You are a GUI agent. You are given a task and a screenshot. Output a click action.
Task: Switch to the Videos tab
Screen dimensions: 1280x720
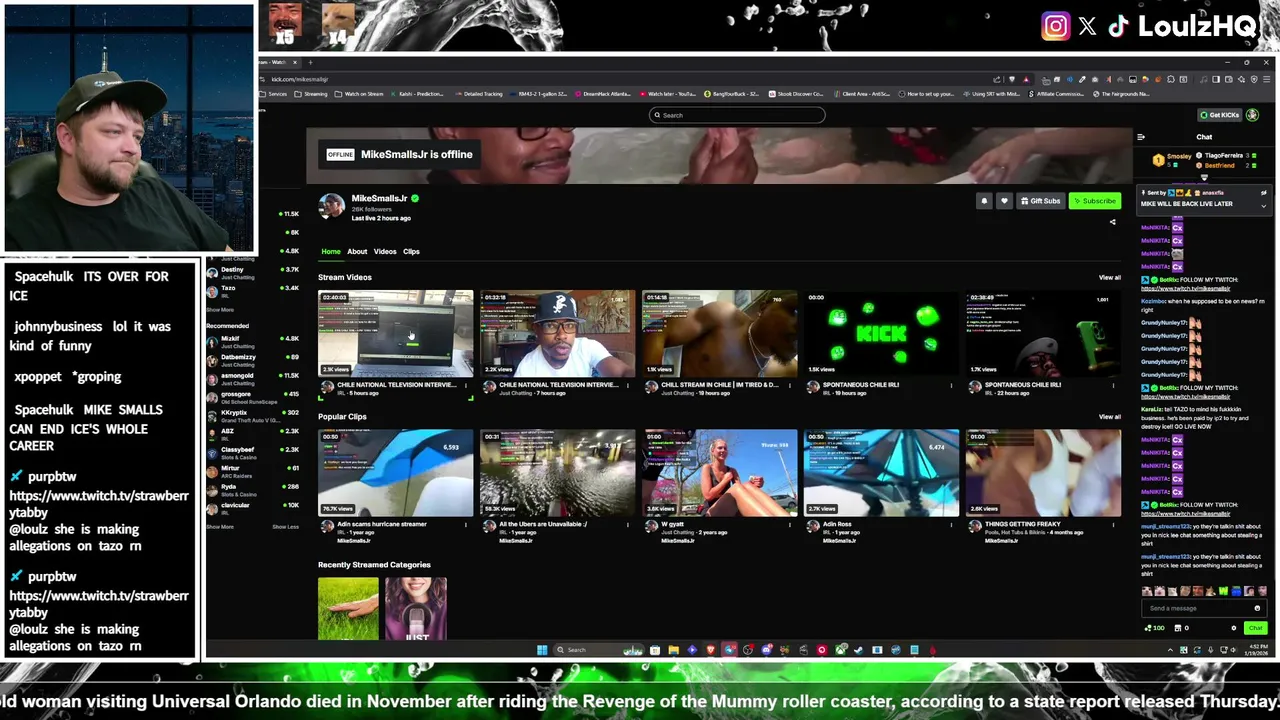[385, 252]
